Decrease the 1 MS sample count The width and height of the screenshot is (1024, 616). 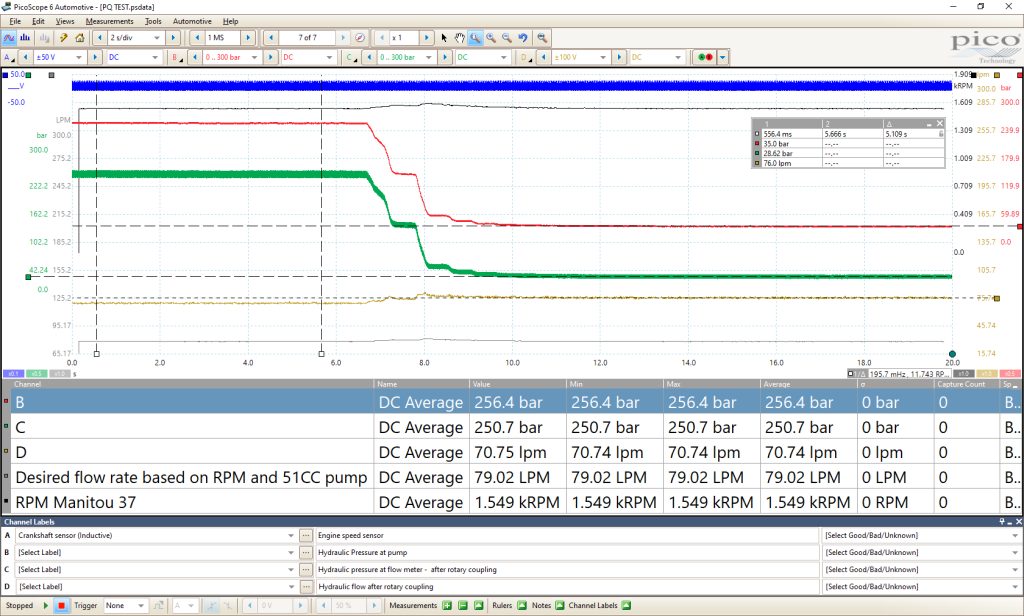tap(198, 38)
